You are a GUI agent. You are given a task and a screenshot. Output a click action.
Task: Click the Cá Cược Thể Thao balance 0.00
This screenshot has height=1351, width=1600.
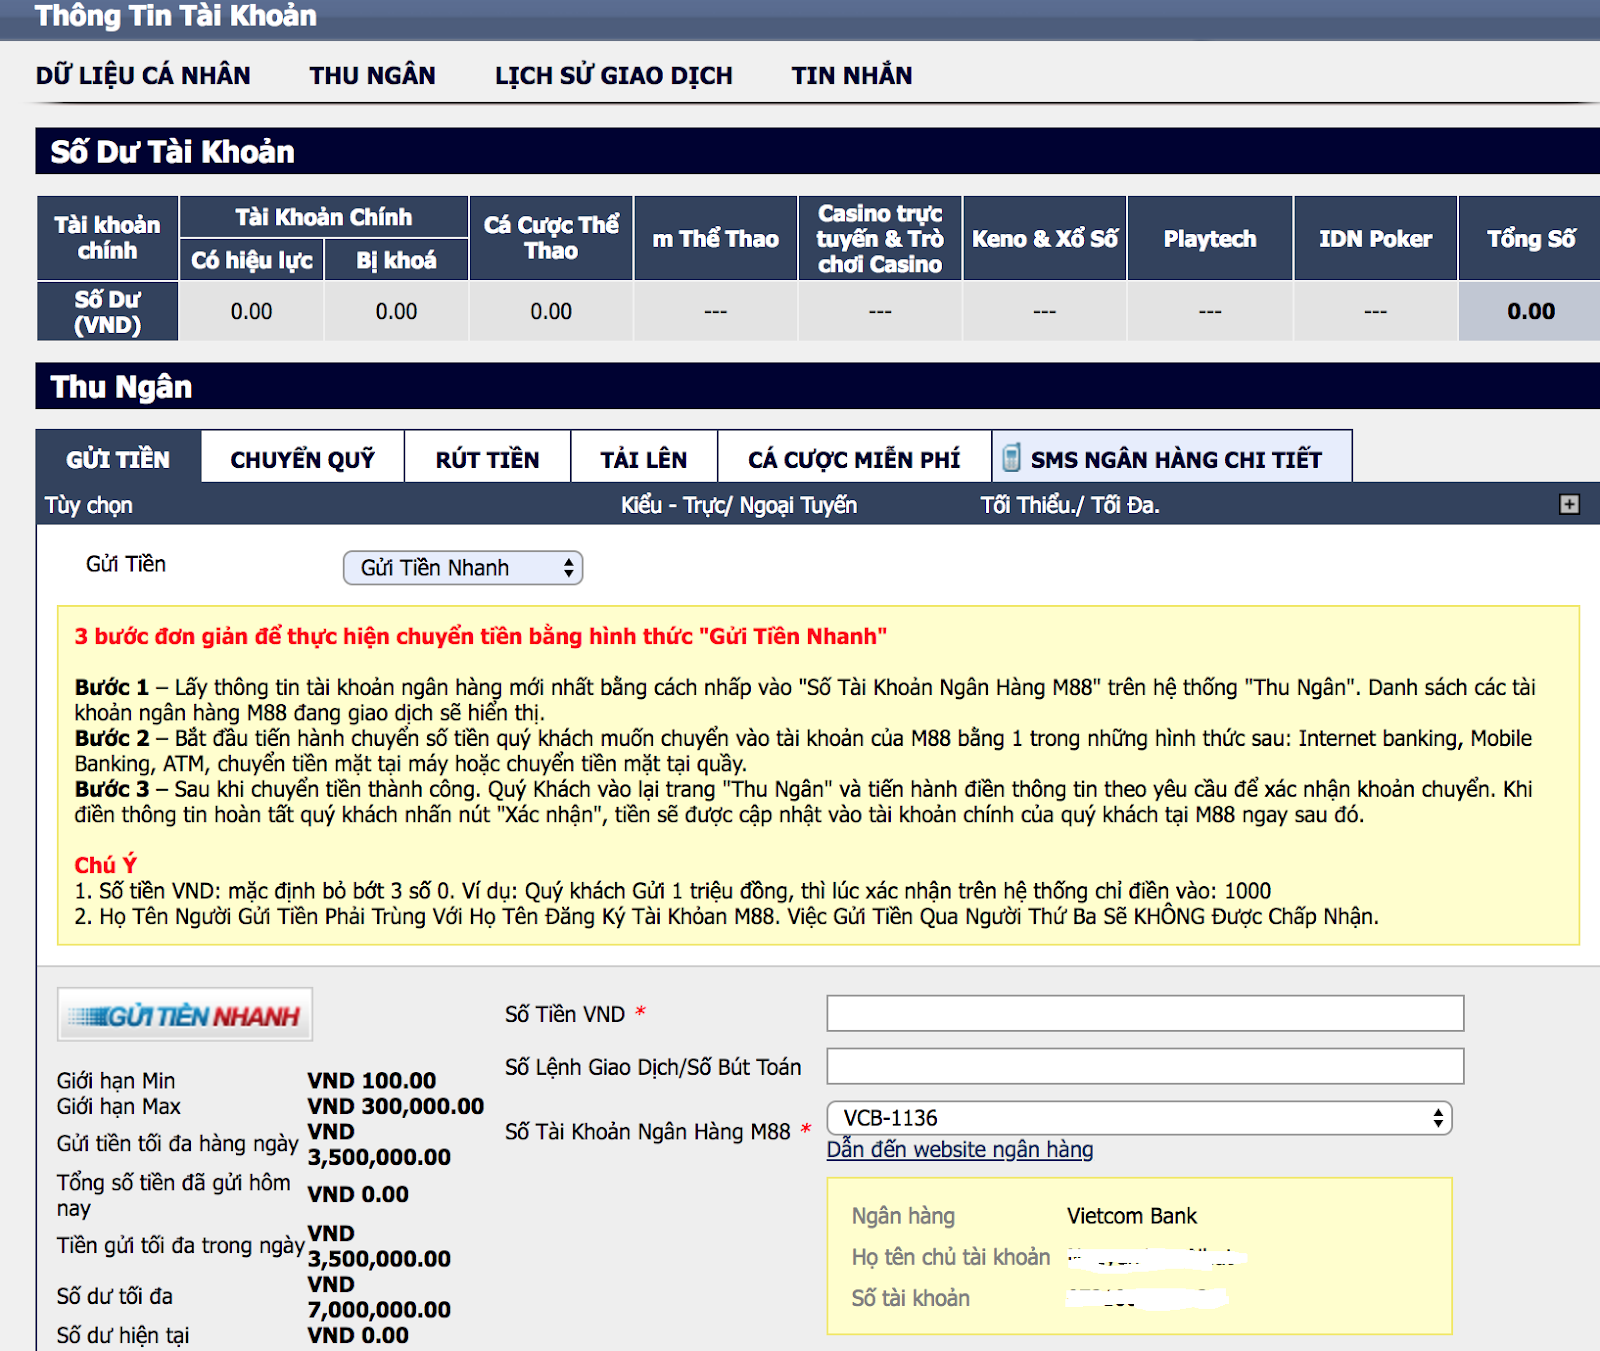click(551, 311)
